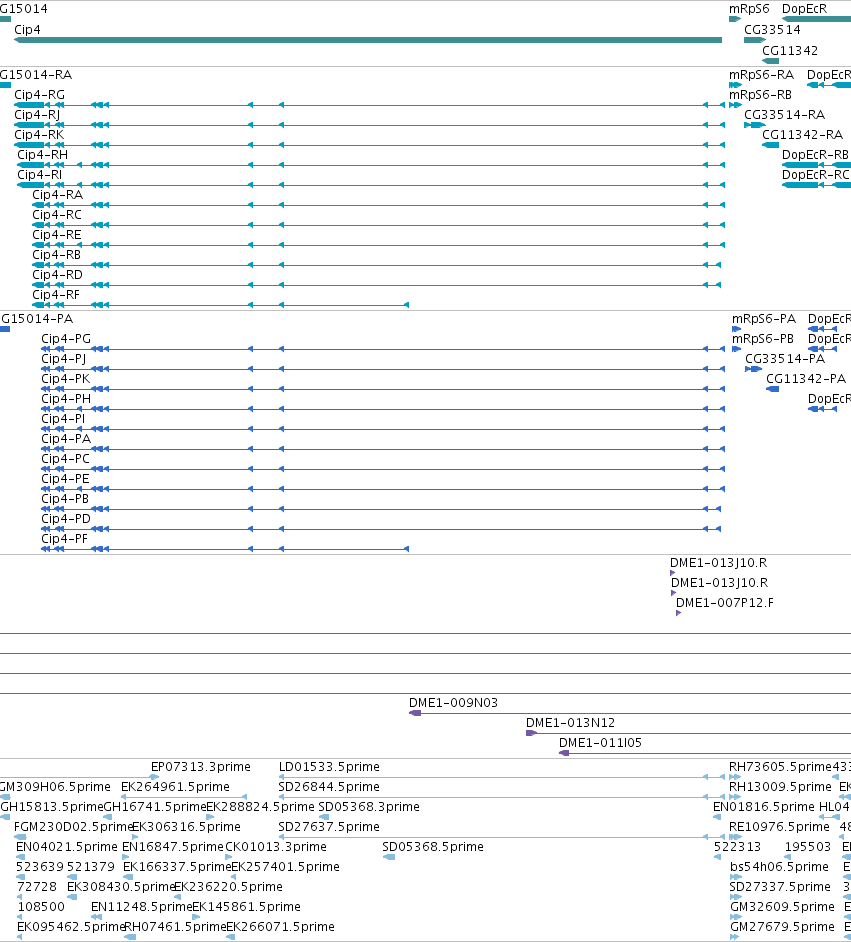Select BAC clone DME1-011I05
The height and width of the screenshot is (942, 851).
[x=705, y=753]
